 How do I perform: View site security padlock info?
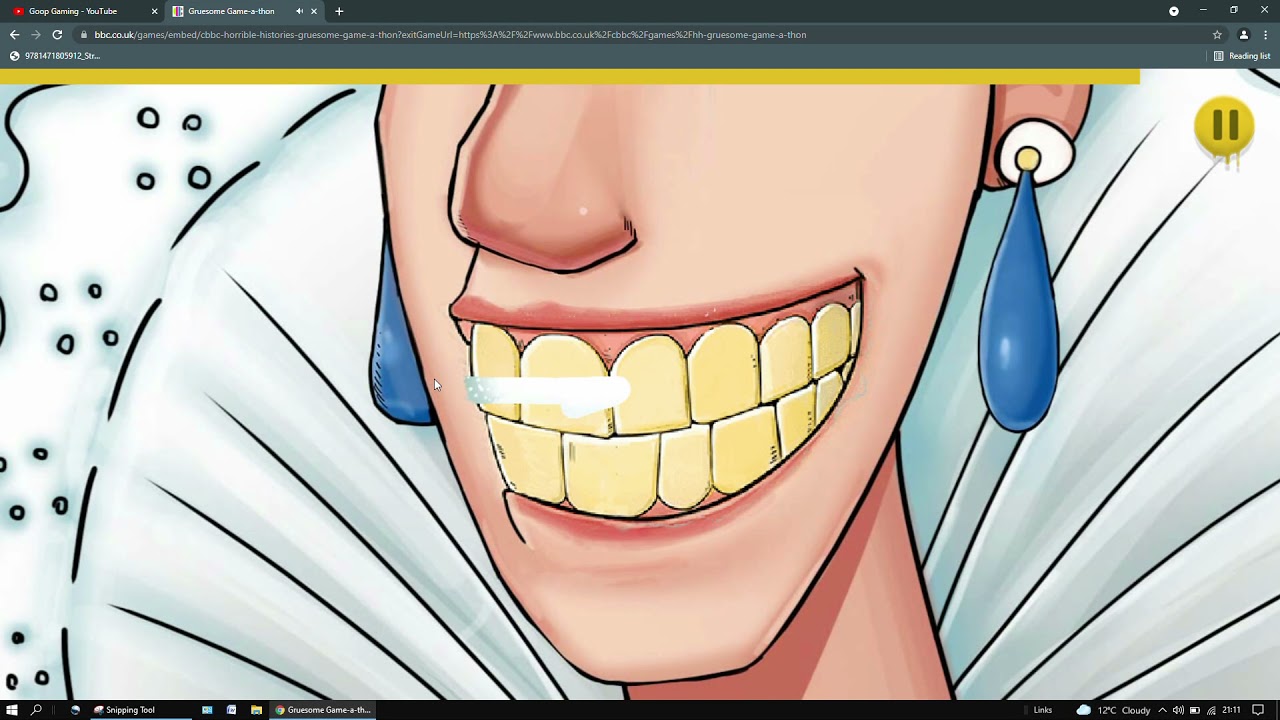(84, 35)
